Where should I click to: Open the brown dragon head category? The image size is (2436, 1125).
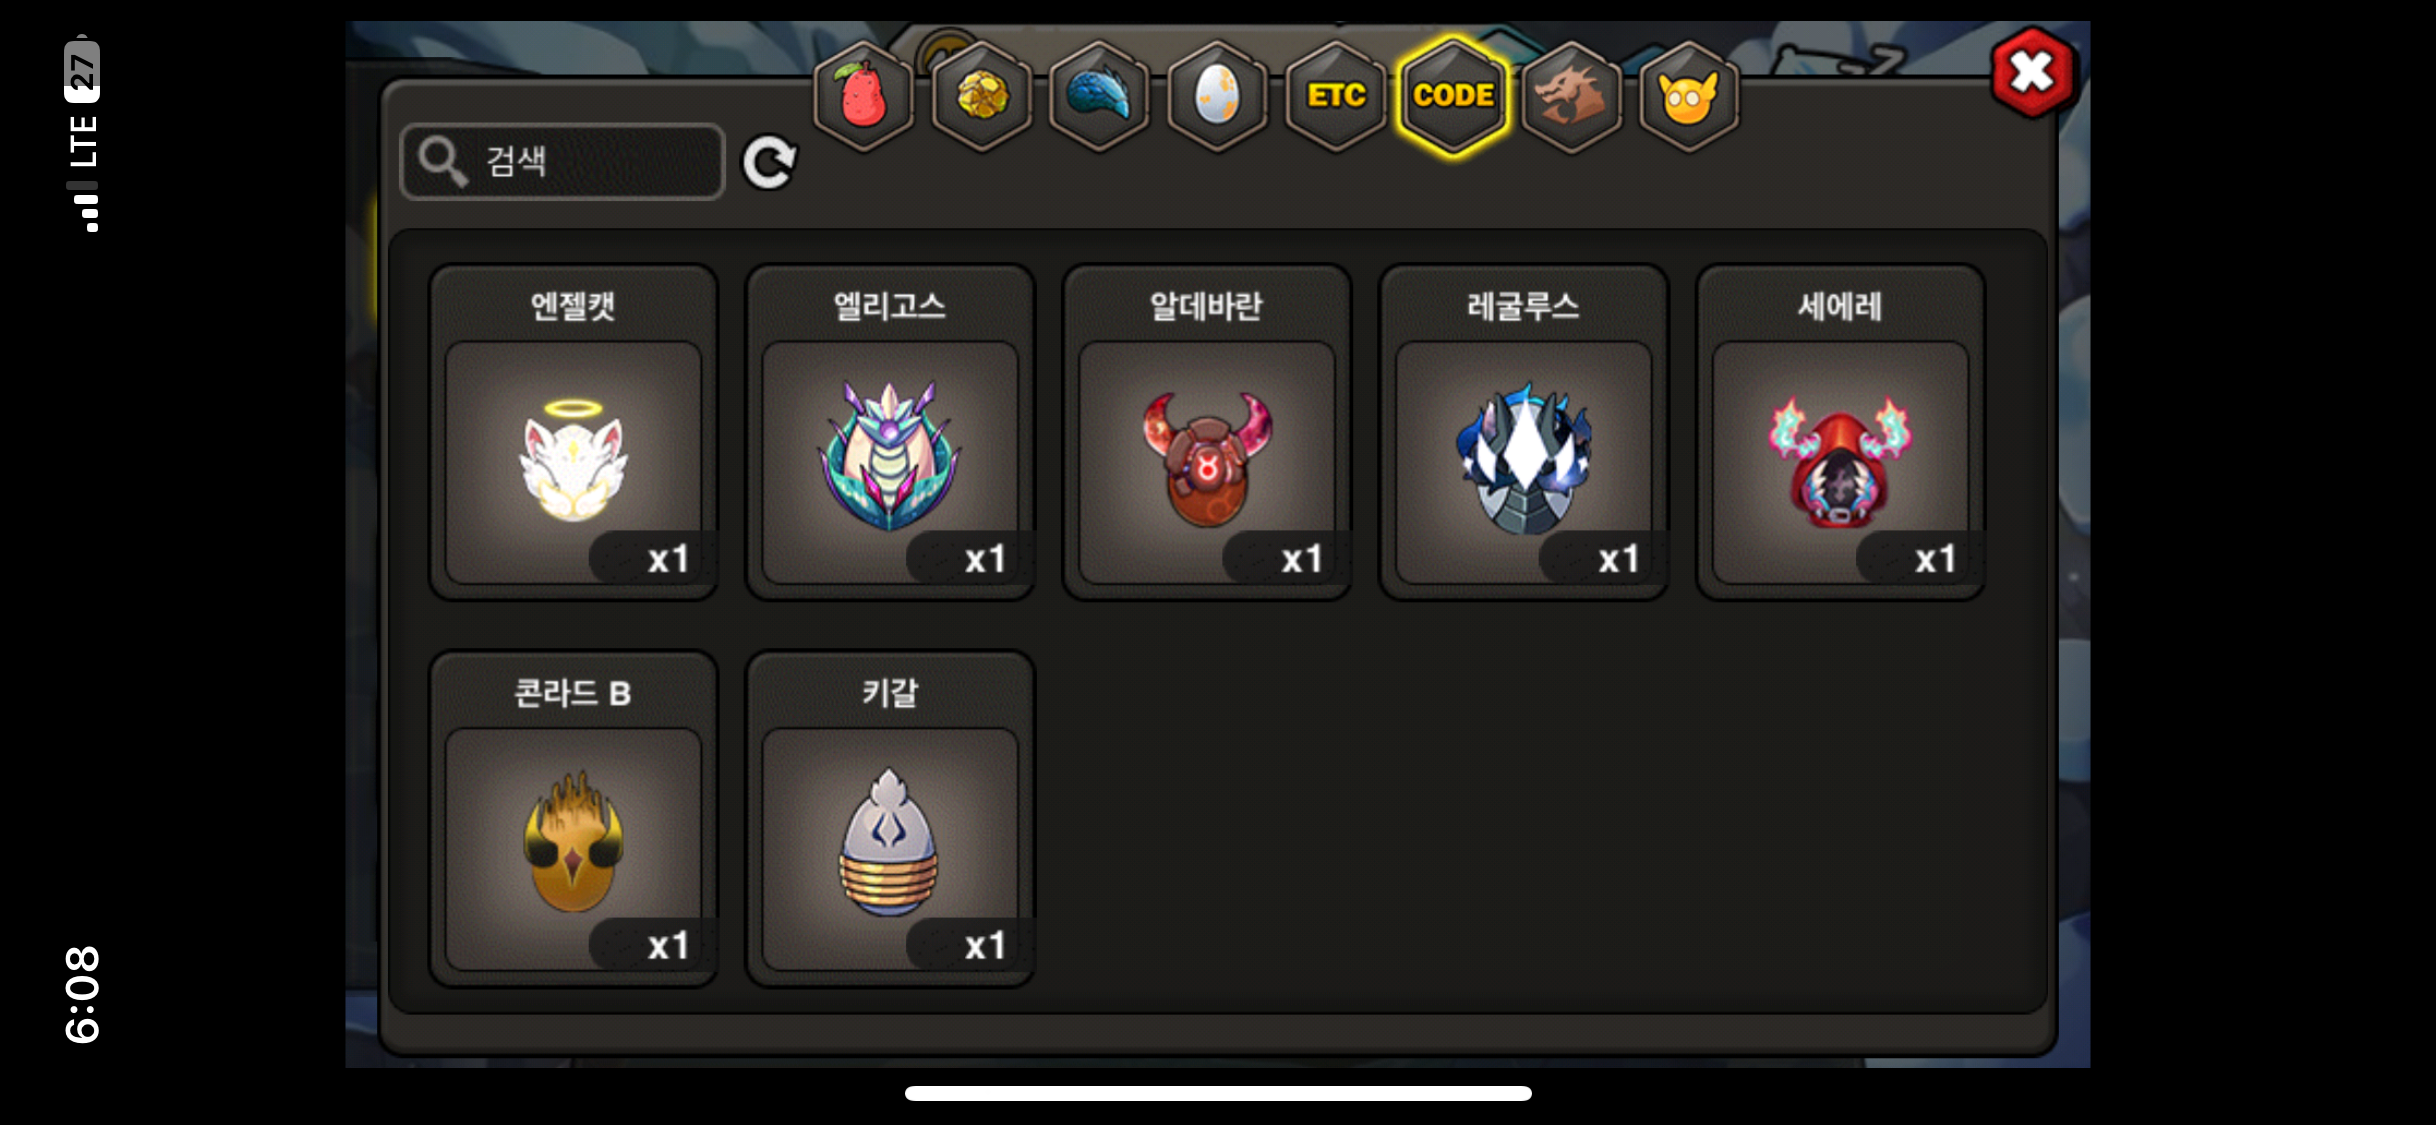[x=1571, y=96]
